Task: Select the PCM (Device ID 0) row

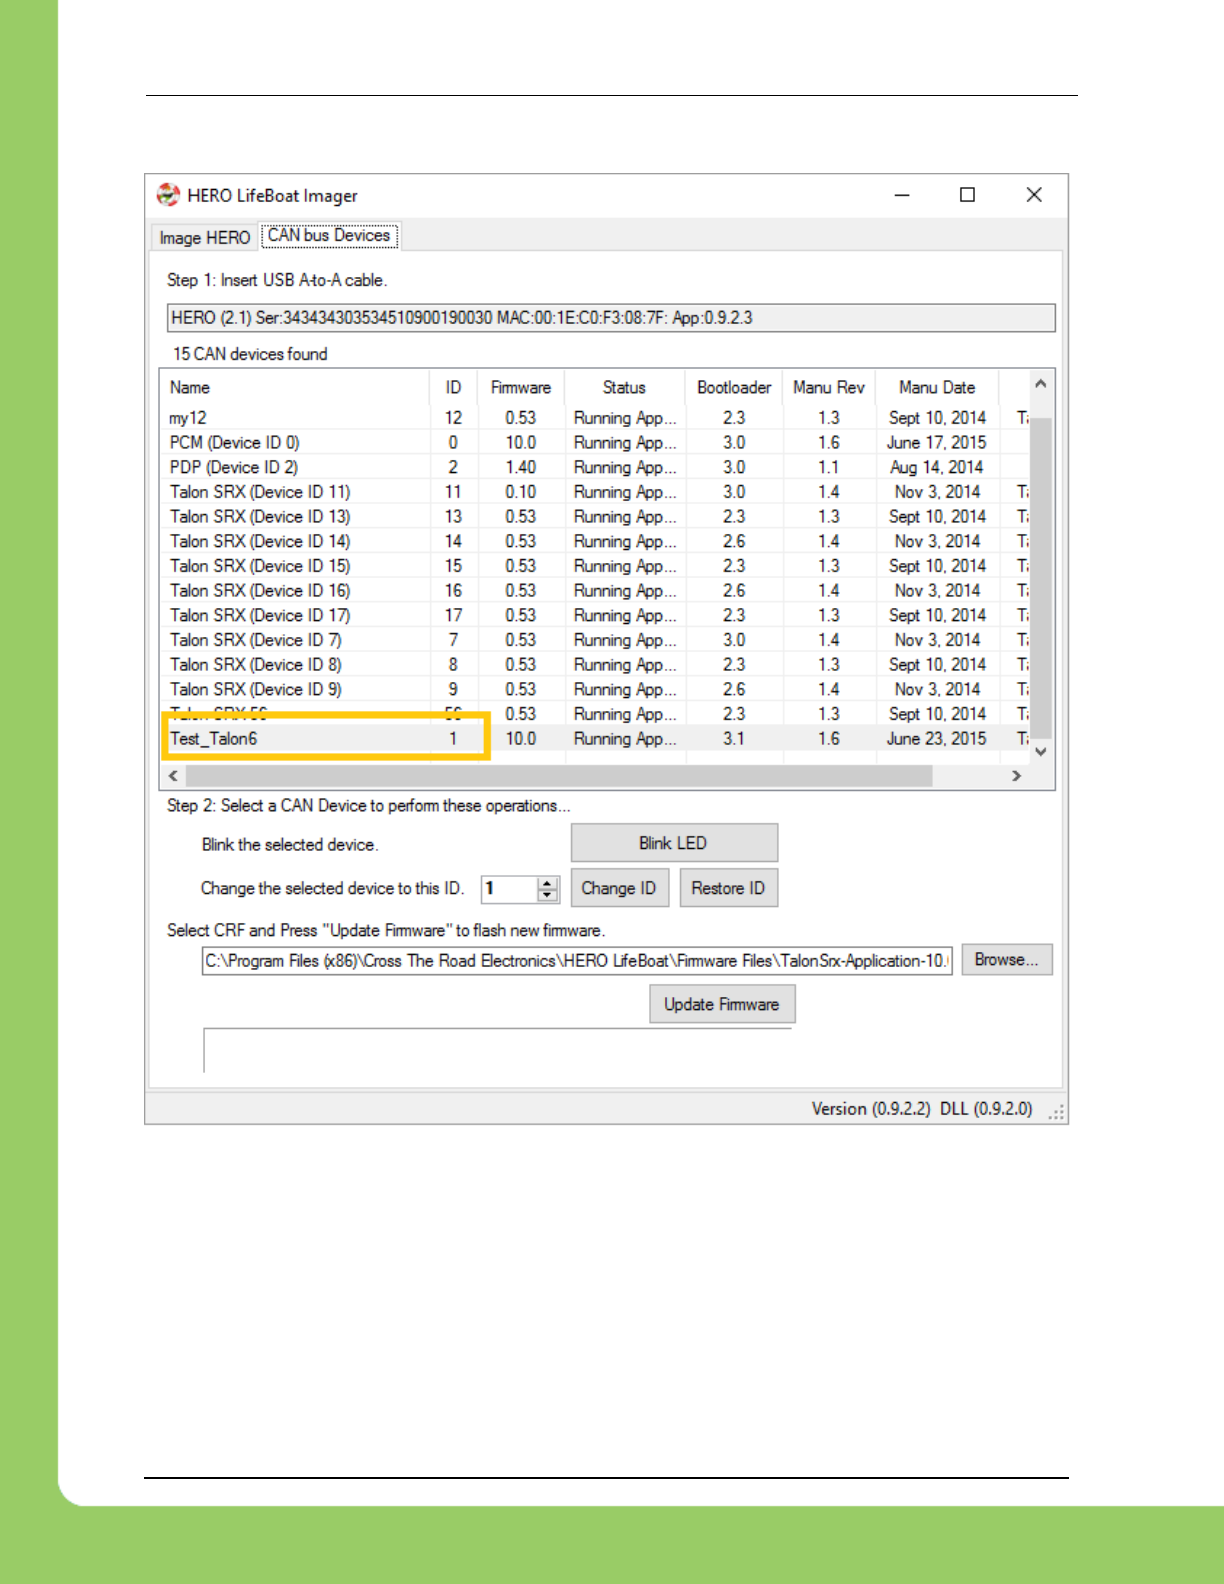Action: [x=595, y=443]
